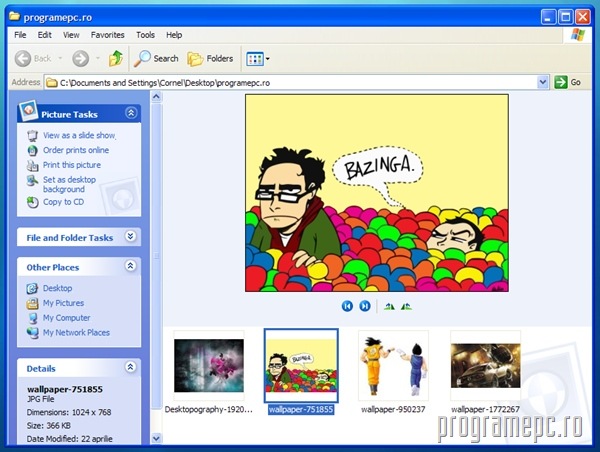Click the slide show icon
The height and width of the screenshot is (452, 600).
[x=33, y=135]
